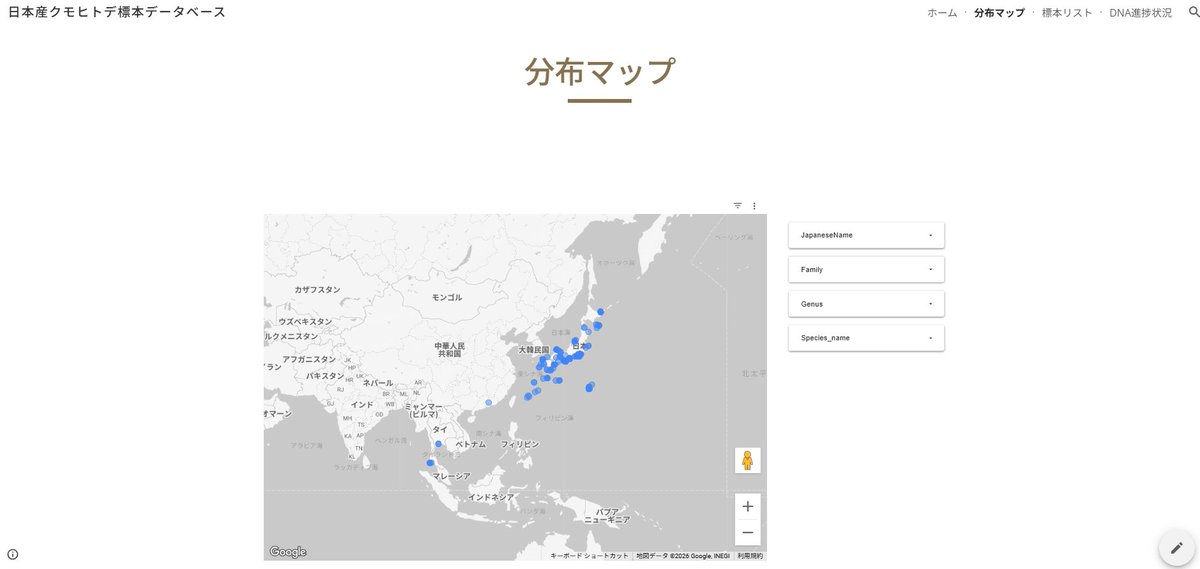This screenshot has height=569, width=1200.
Task: Open the site info icon
Action: 13,554
